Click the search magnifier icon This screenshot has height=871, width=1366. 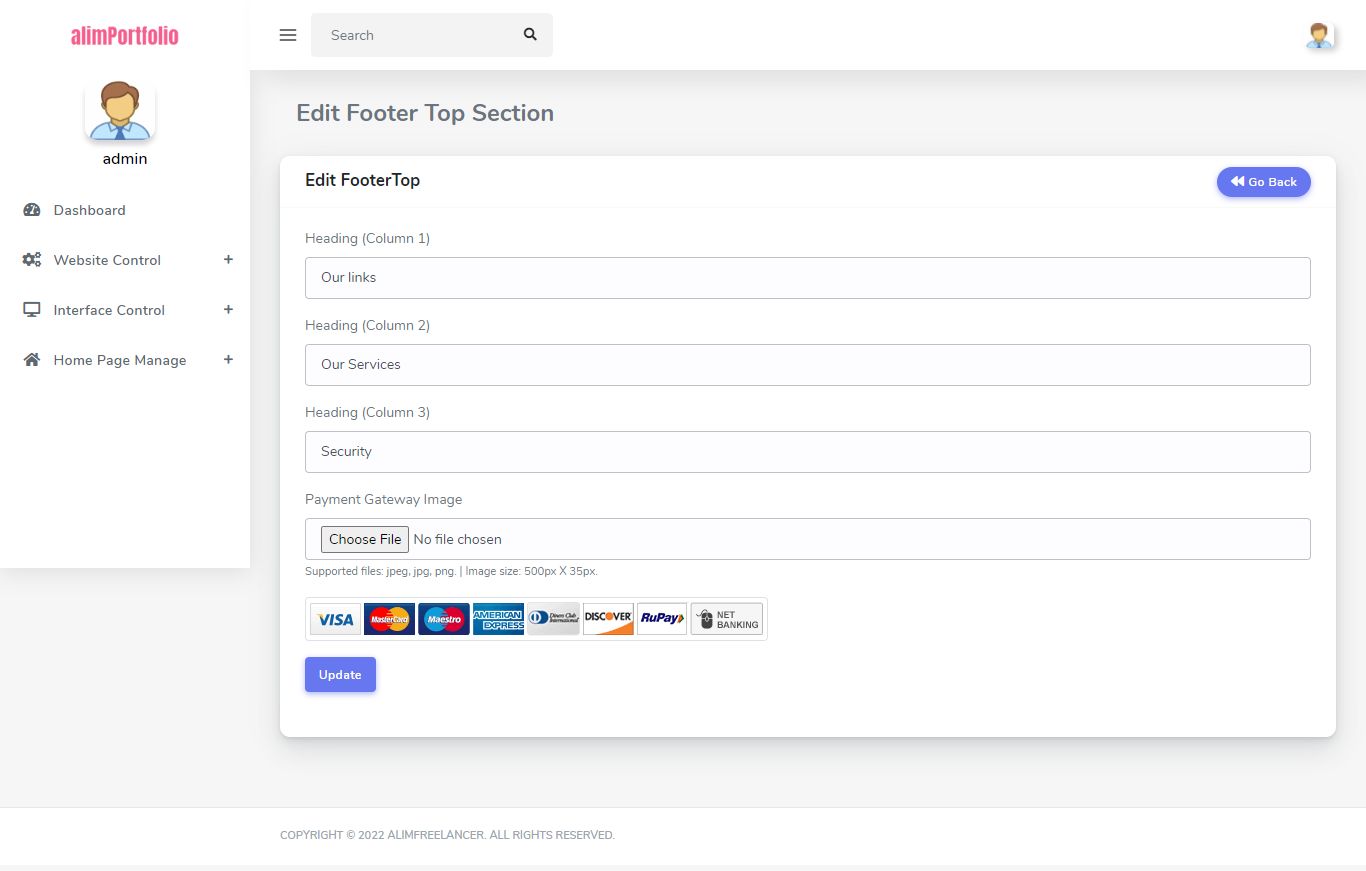(x=530, y=35)
